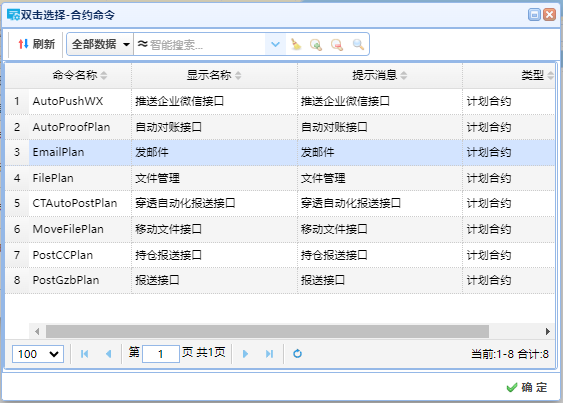
Task: Go to the first page
Action: 84,354
